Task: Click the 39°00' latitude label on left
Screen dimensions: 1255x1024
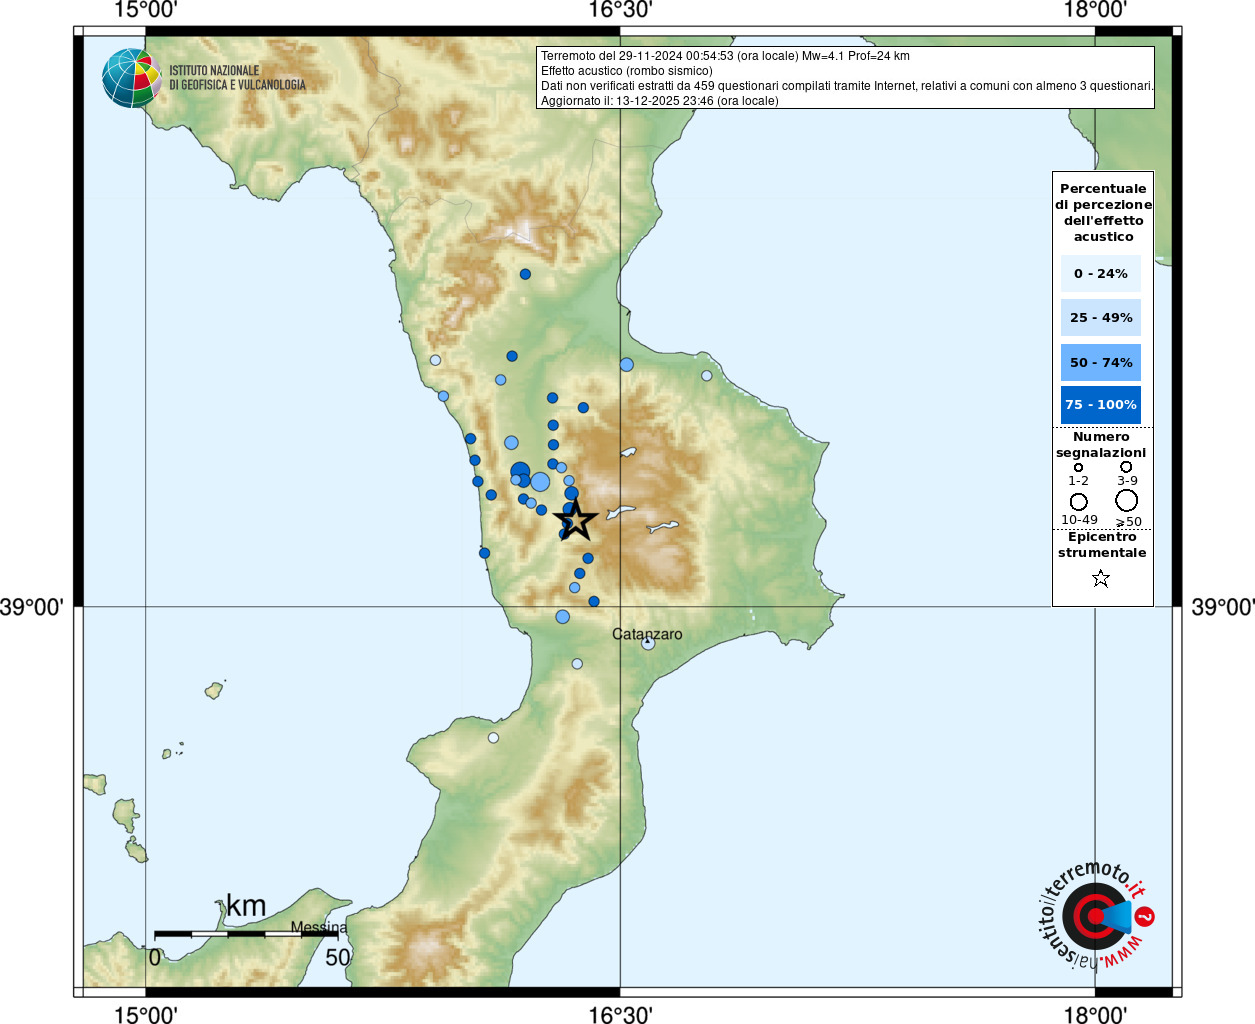Action: 32,607
